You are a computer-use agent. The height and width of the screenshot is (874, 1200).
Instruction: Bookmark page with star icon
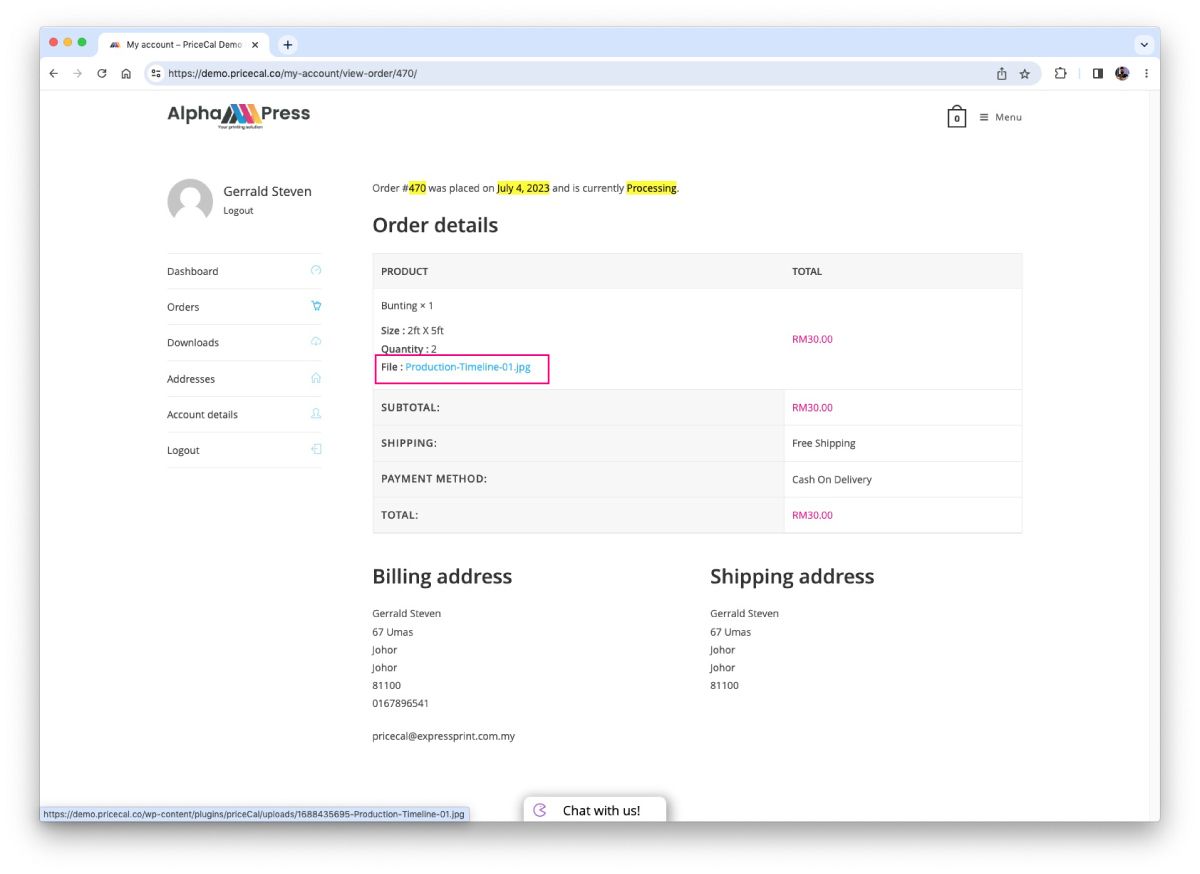pos(1025,73)
